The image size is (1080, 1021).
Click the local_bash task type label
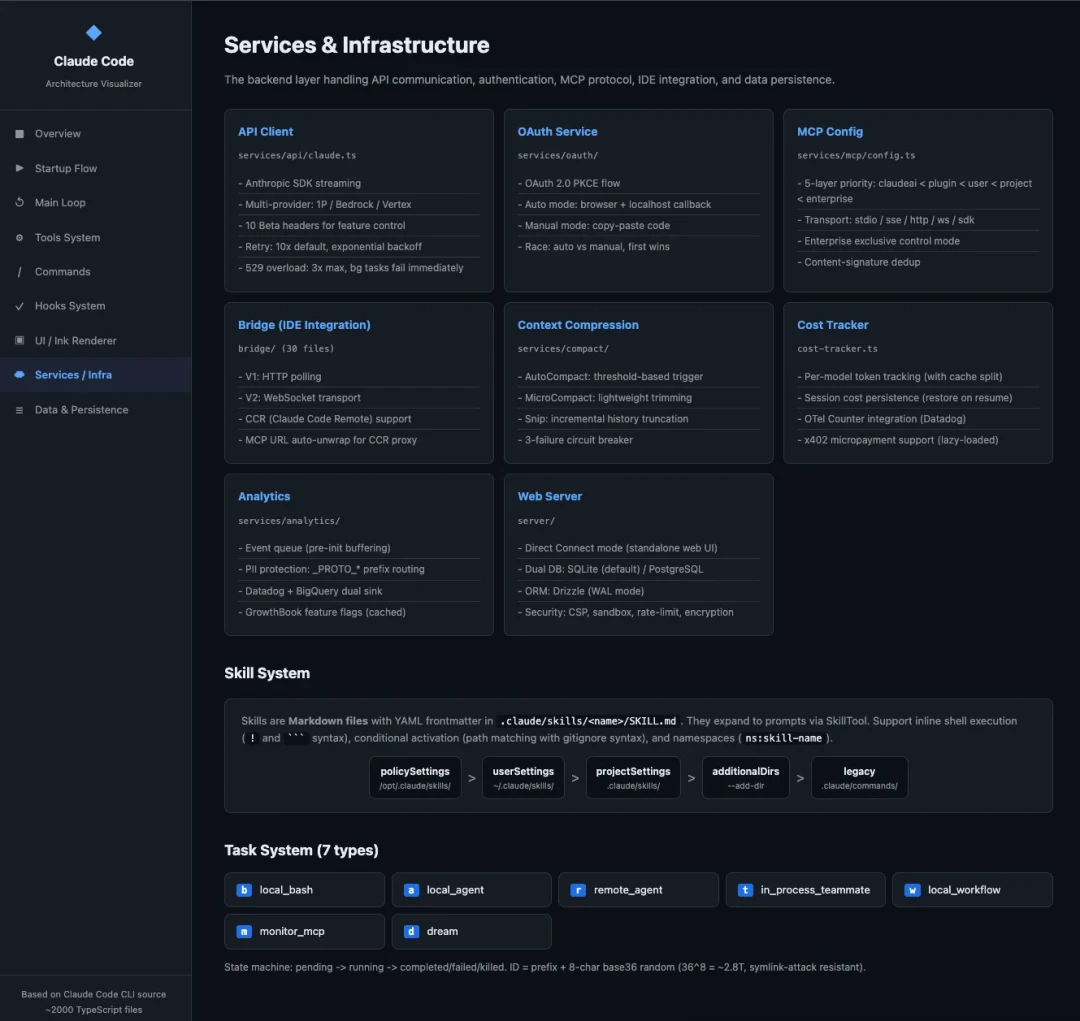[x=286, y=890]
